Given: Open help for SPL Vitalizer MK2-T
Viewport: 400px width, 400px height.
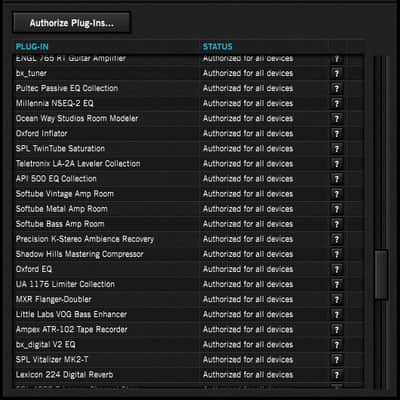Looking at the screenshot, I should 337,360.
